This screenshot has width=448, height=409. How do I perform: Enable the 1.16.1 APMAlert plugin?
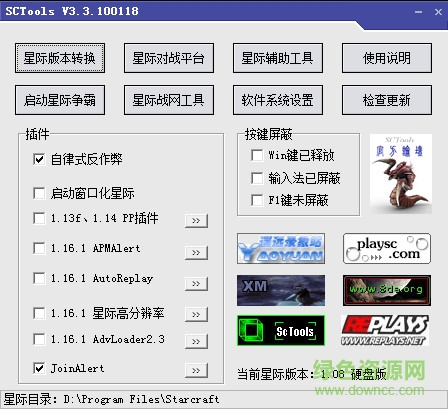point(39,248)
